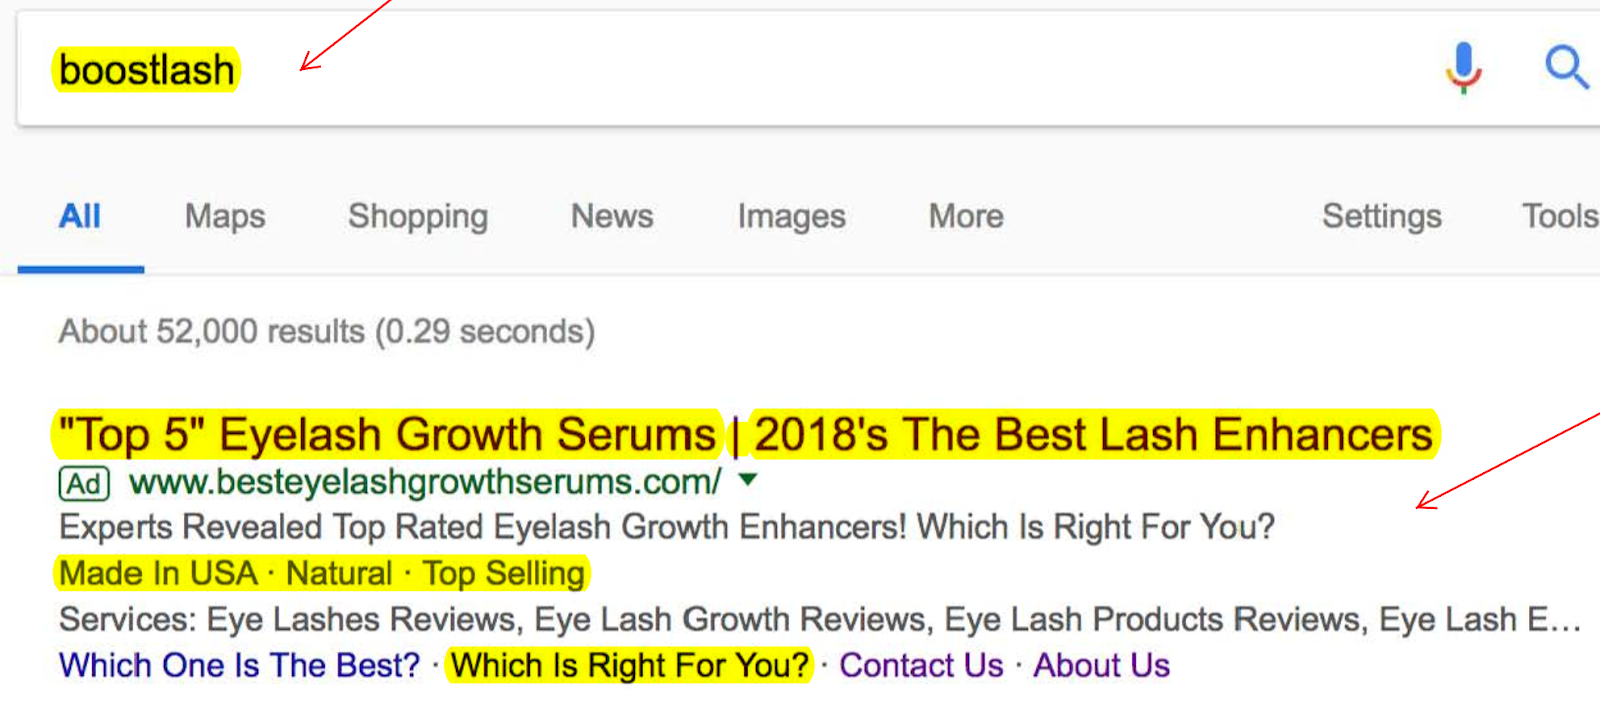Select the All results tab
Screen dimensions: 1600x714
(80, 216)
